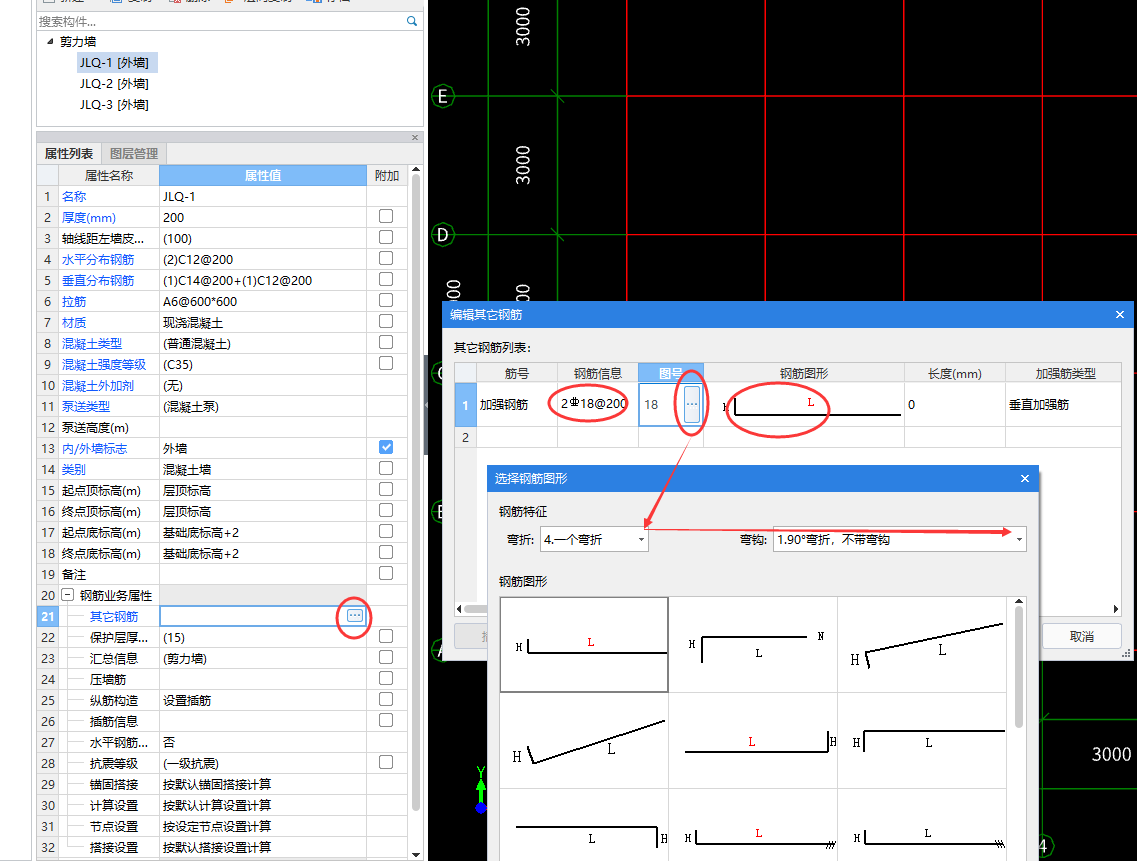Close the property list panel
Screen dimensions: 1137x861
tap(415, 137)
